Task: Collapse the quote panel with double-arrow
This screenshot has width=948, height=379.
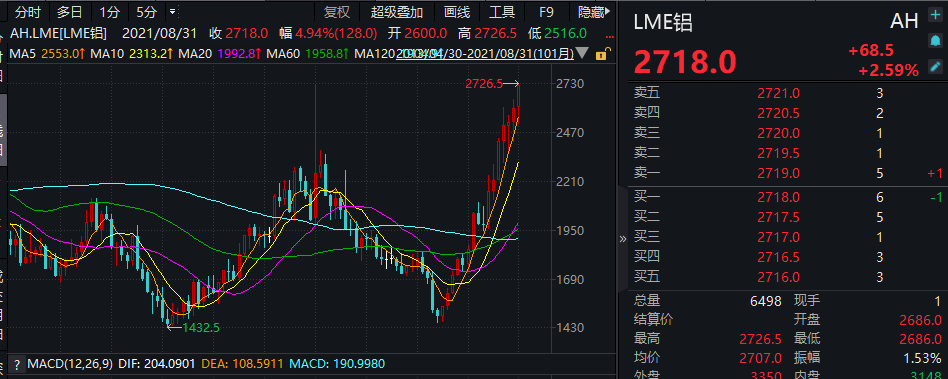Action: [x=623, y=239]
